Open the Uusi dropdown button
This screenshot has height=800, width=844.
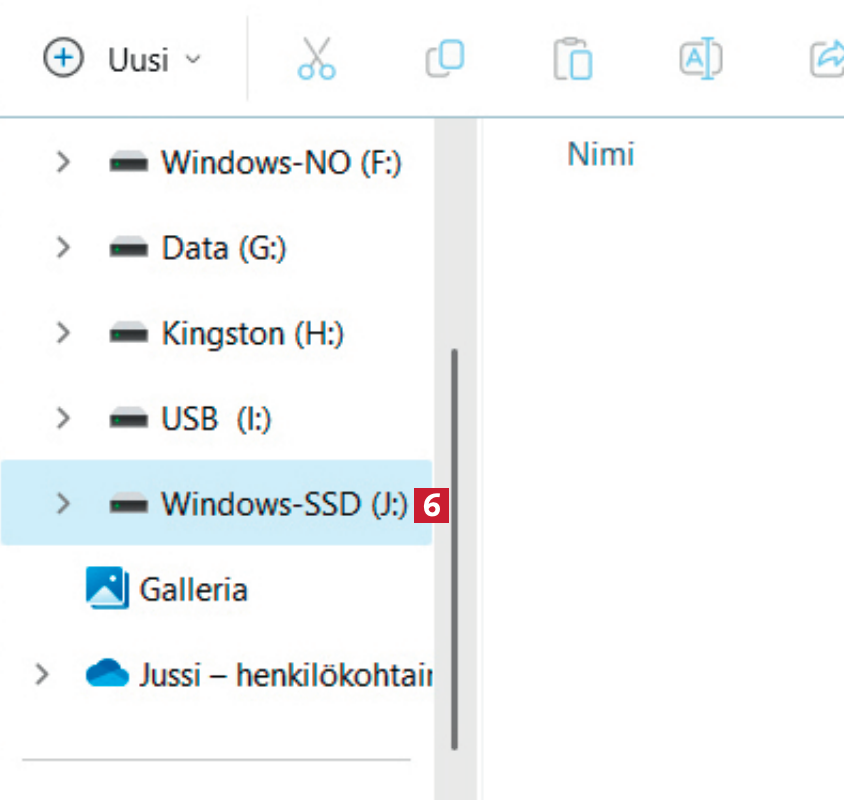122,59
